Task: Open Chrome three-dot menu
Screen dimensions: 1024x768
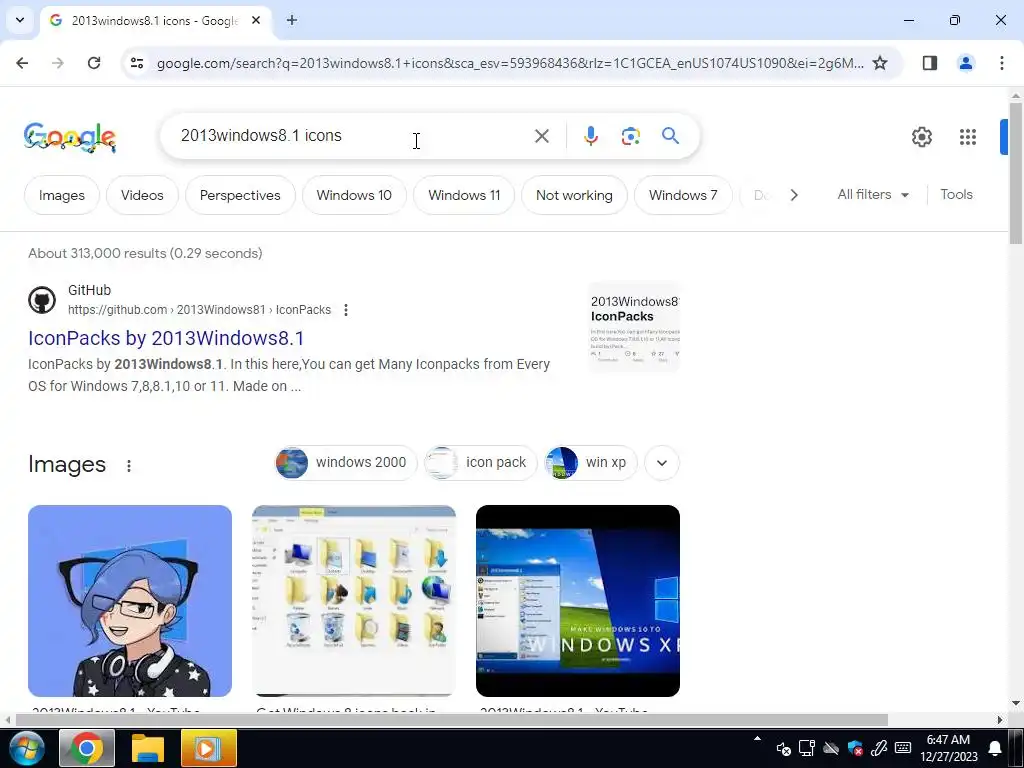Action: (1001, 63)
